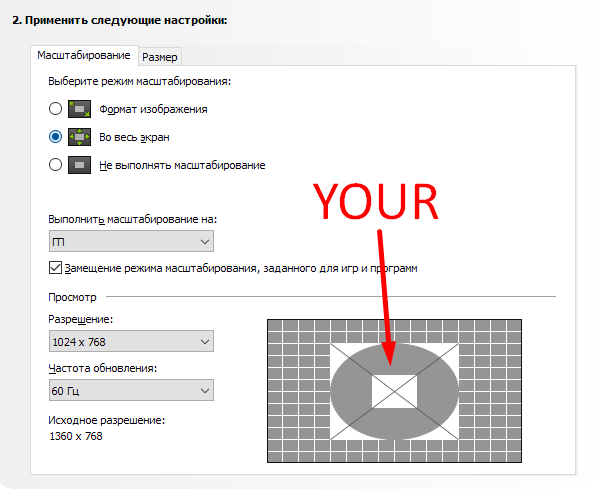Click the red YOUR annotation text
This screenshot has height=500, width=594.
[375, 201]
